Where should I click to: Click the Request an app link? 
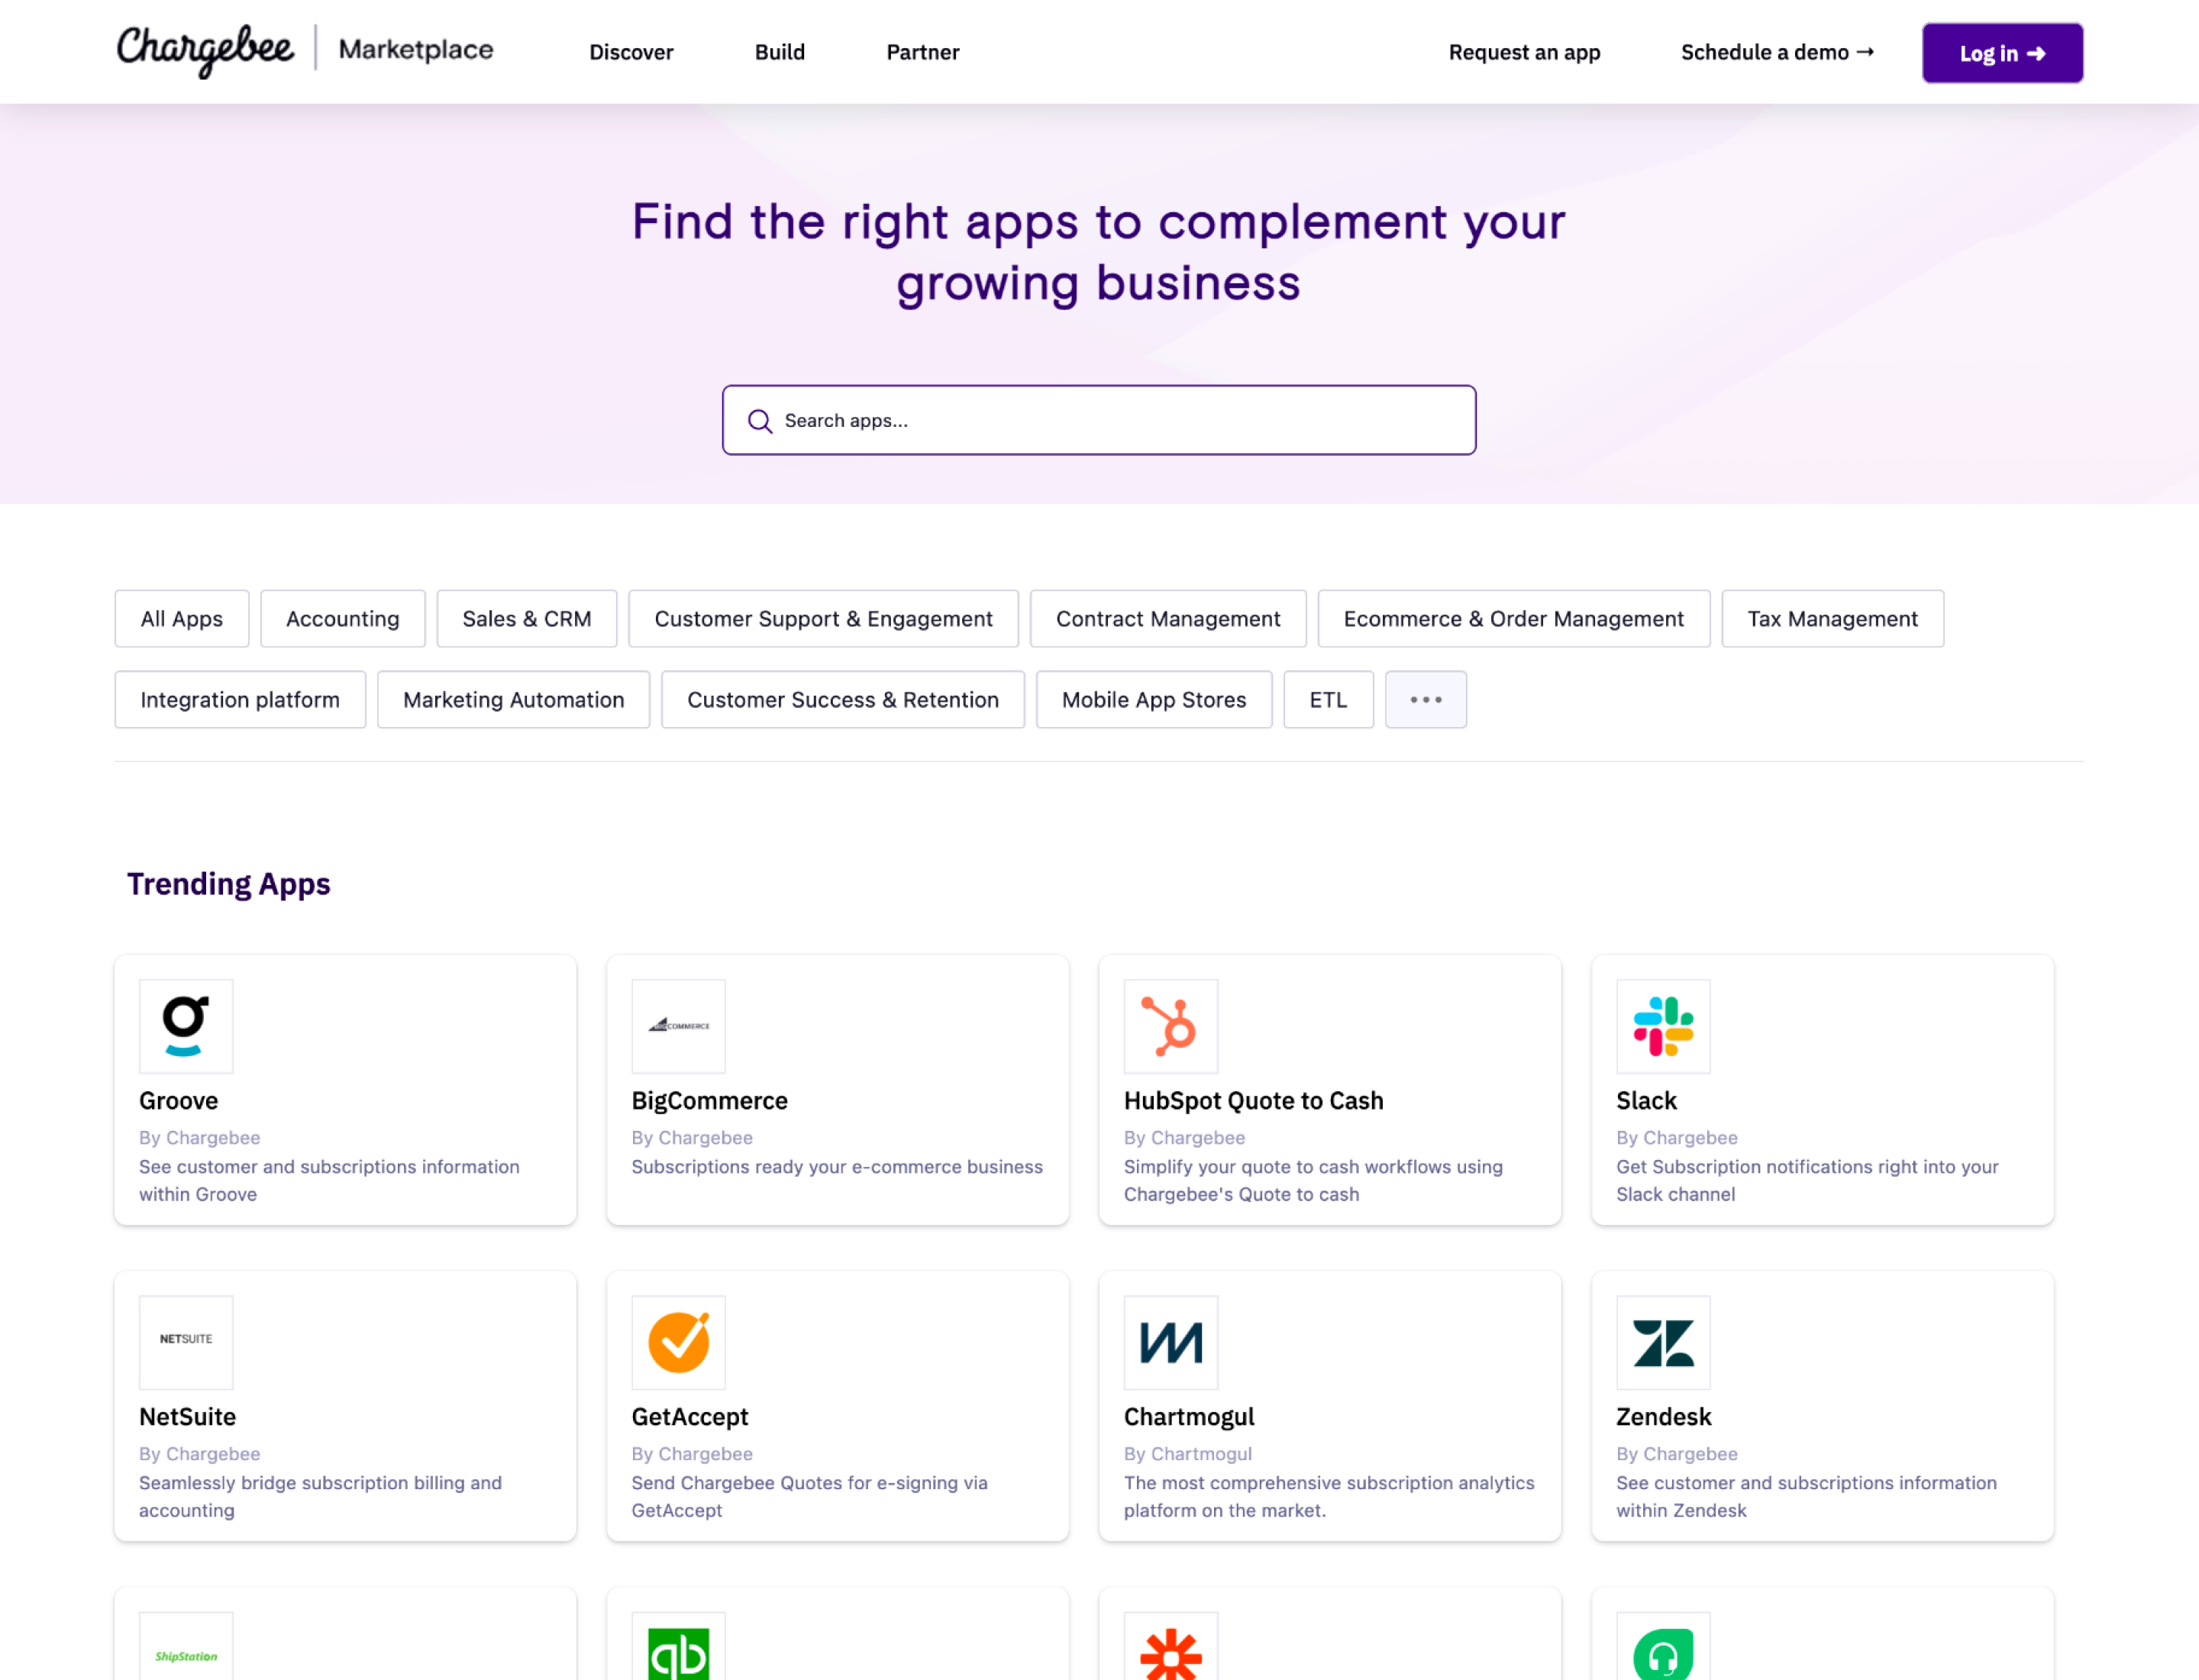1523,52
